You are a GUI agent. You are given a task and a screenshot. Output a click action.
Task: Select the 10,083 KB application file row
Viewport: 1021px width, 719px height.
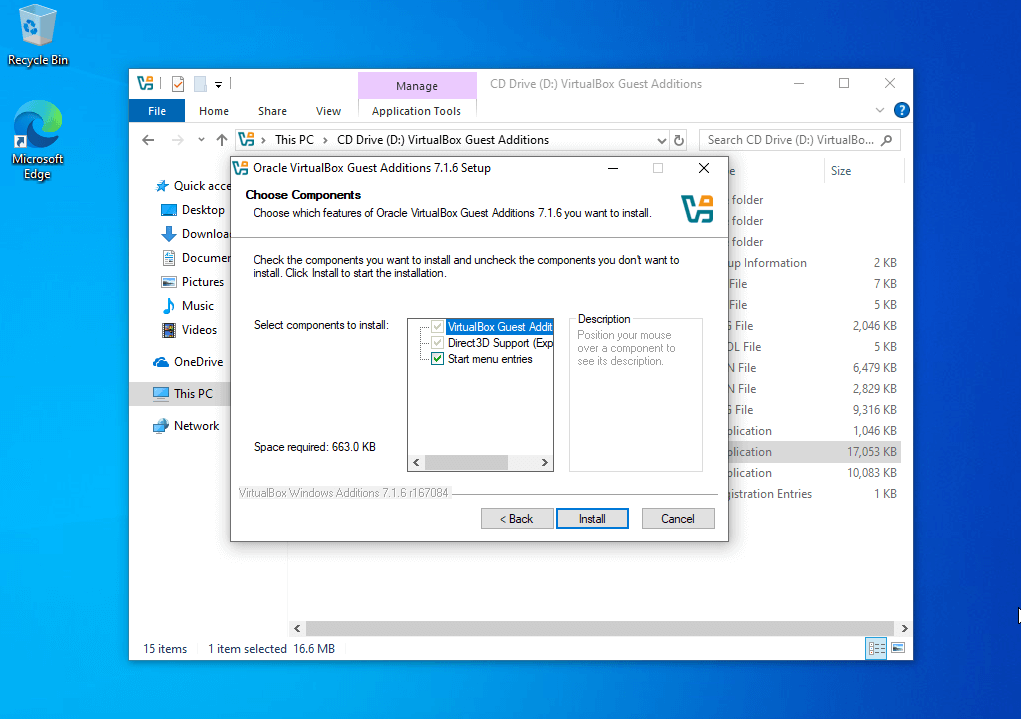point(814,473)
